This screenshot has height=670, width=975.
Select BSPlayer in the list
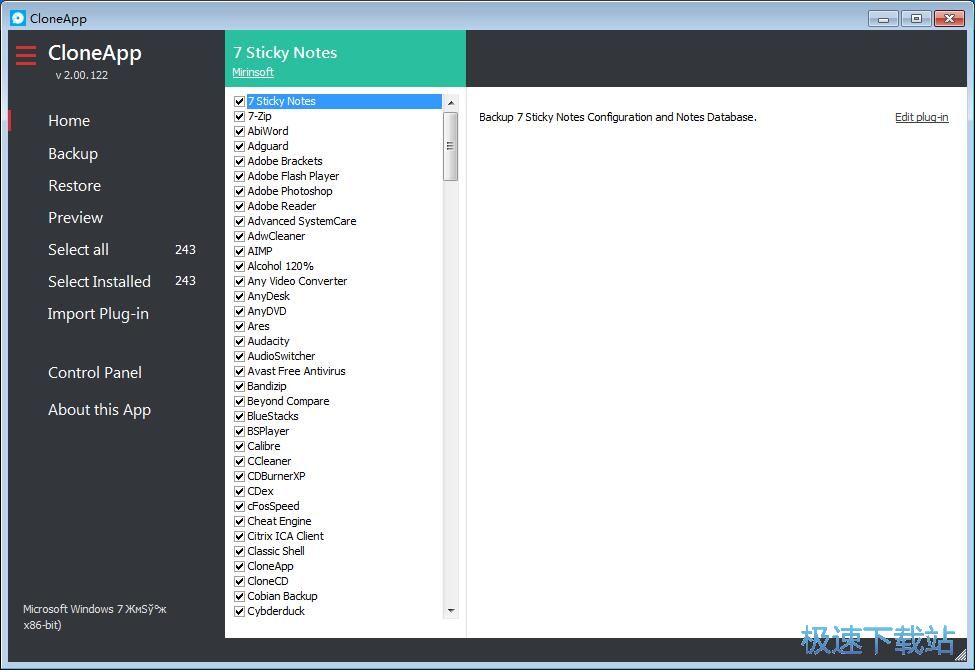[x=269, y=431]
